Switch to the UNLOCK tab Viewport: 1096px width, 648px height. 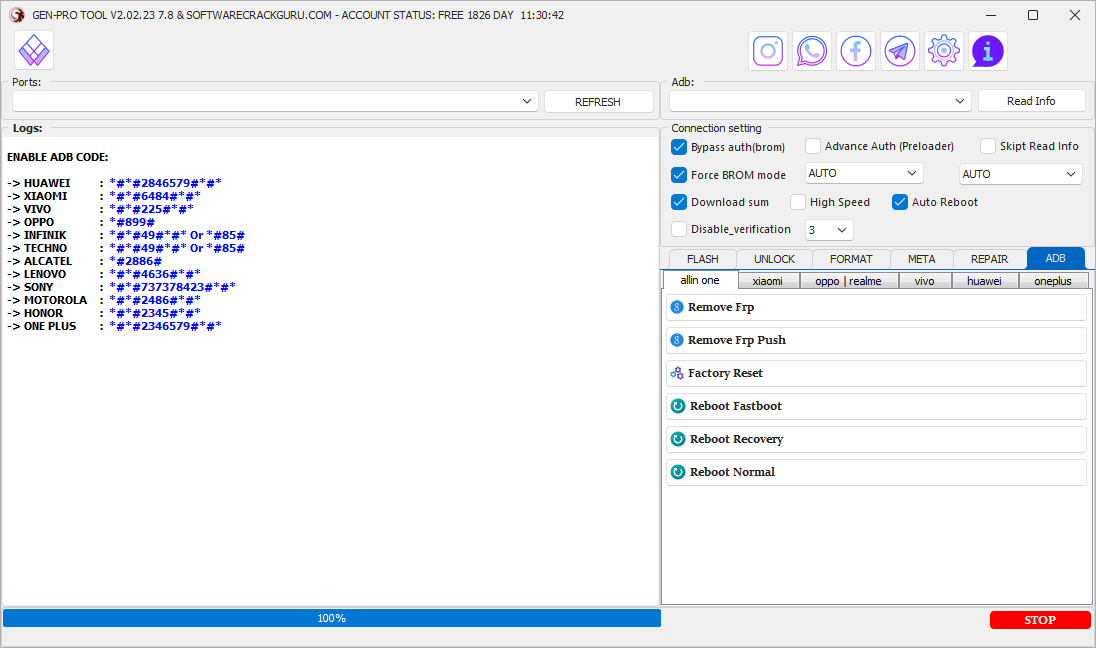tap(774, 258)
